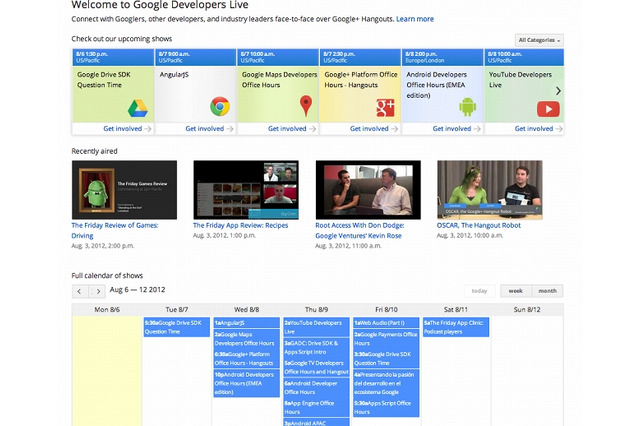The image size is (640, 426).
Task: Click the Google+ icon on the Platform Office Hours card
Action: tap(385, 108)
